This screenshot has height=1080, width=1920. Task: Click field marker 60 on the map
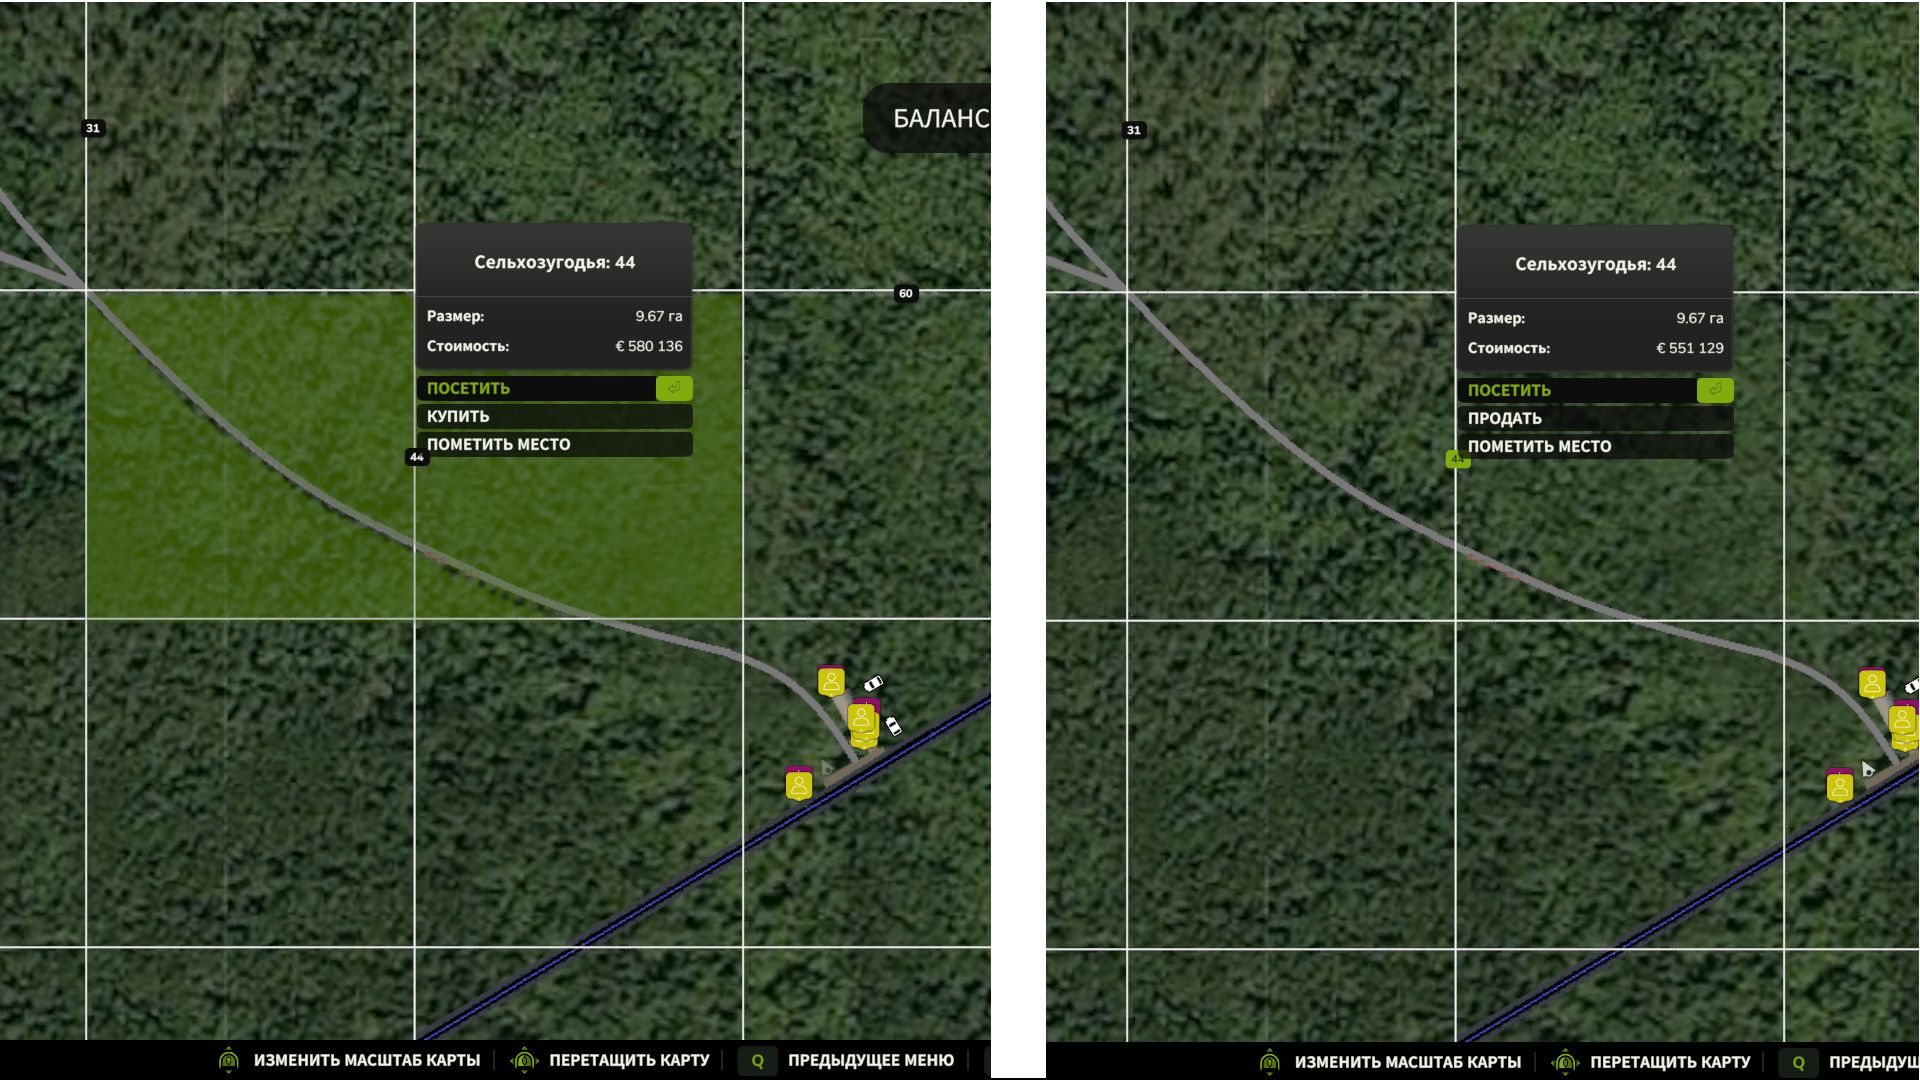(x=905, y=293)
